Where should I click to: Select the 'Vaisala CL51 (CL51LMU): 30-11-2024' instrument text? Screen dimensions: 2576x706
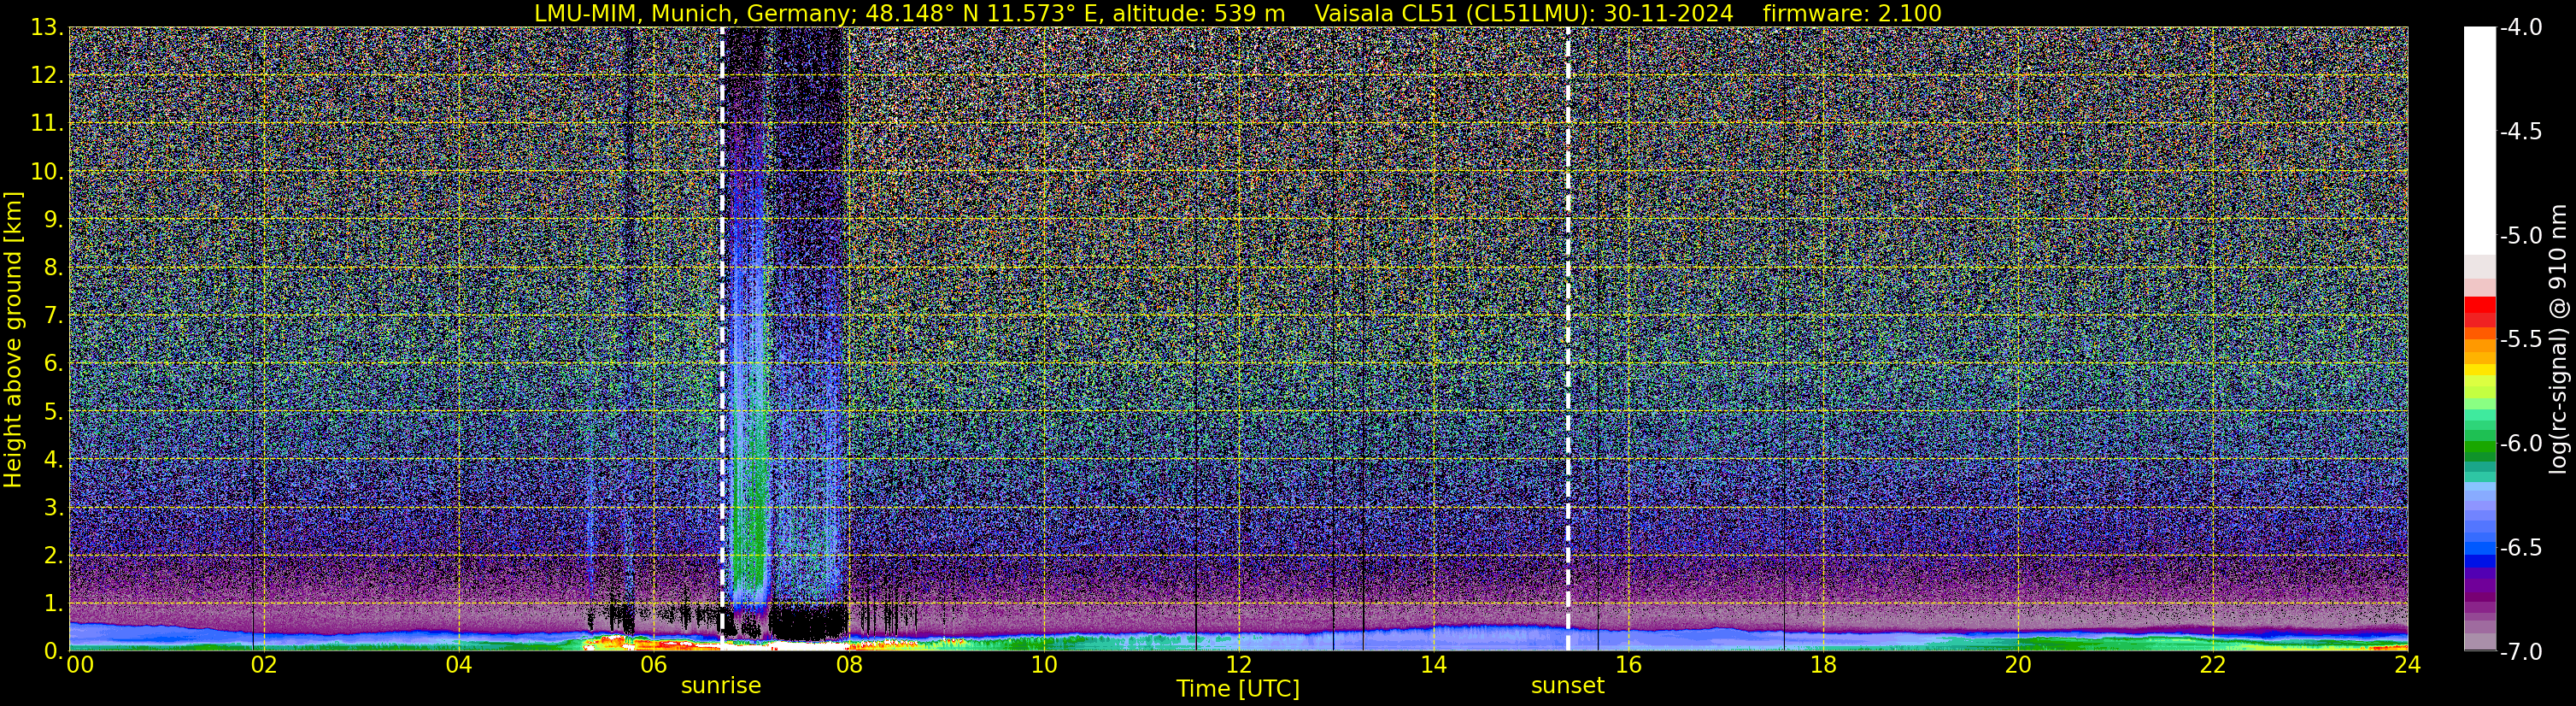(1523, 13)
